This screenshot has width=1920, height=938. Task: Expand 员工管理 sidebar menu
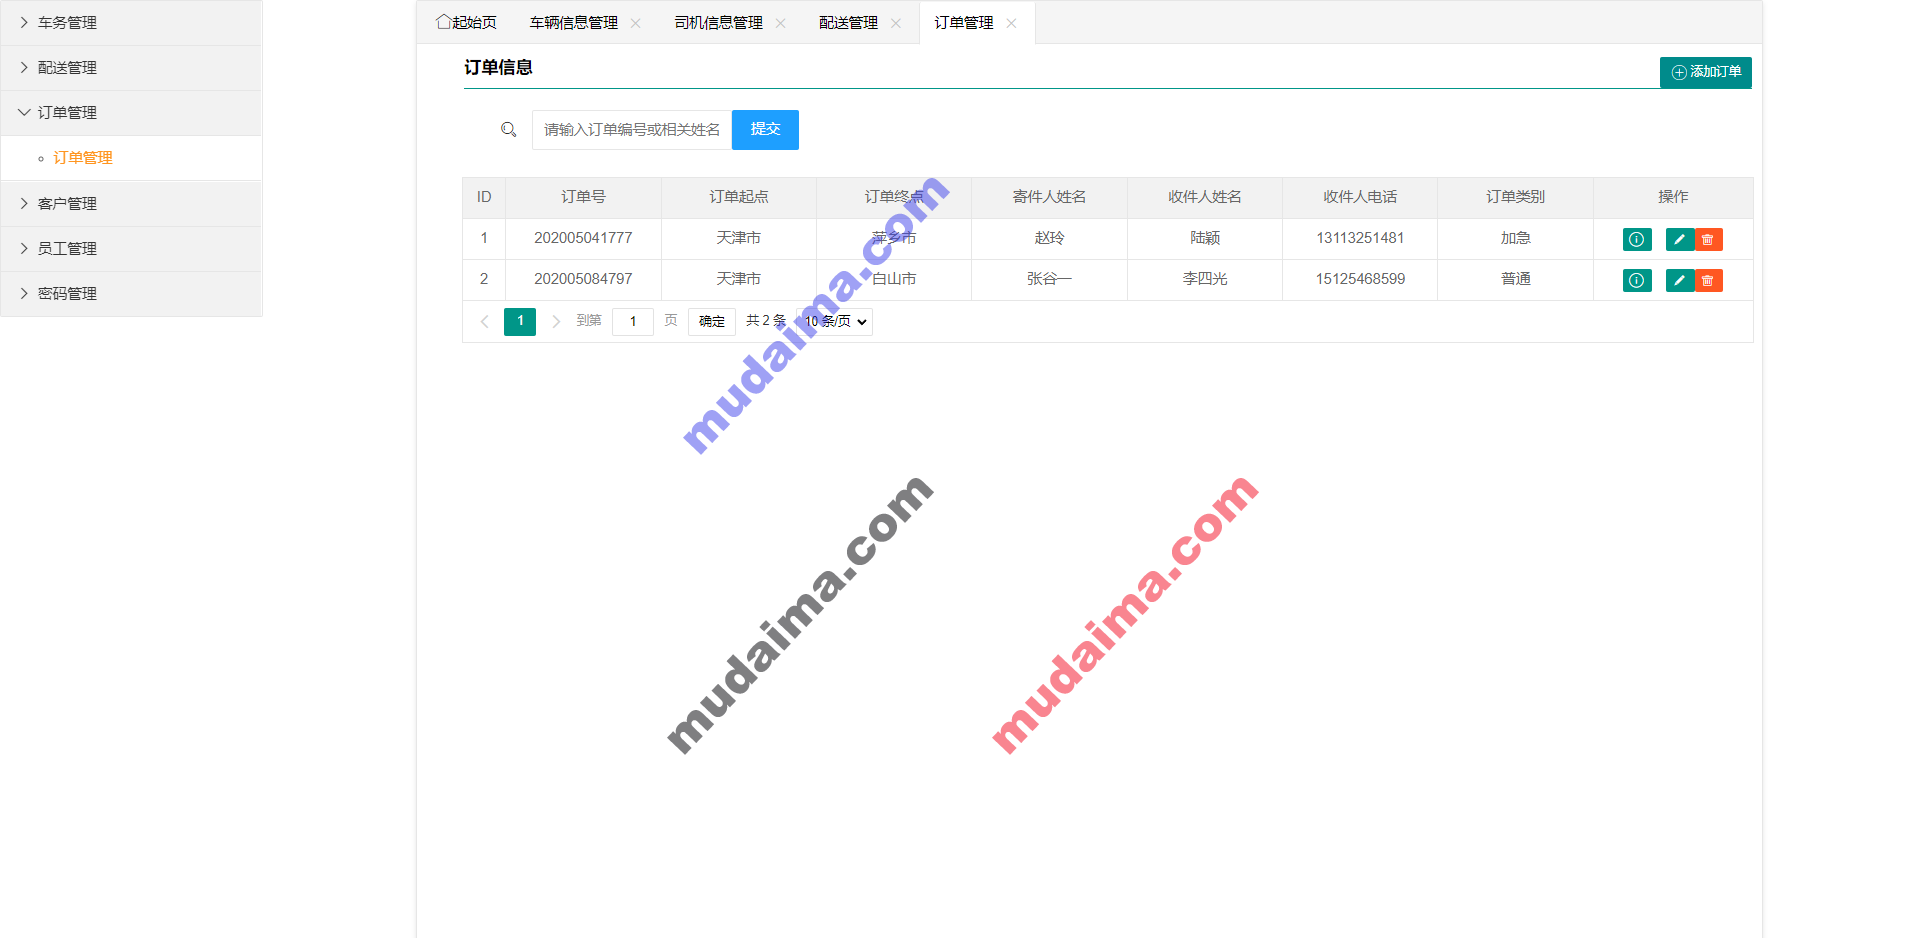[131, 248]
